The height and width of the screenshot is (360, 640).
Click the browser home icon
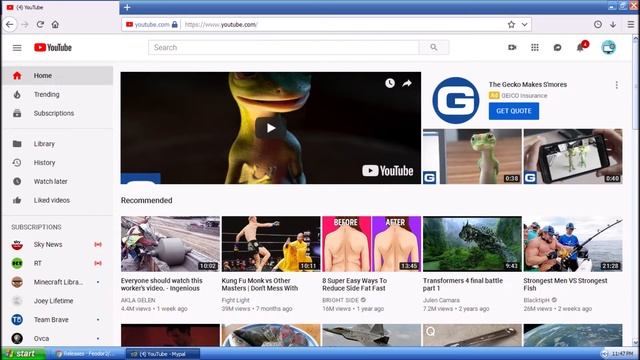[x=55, y=24]
